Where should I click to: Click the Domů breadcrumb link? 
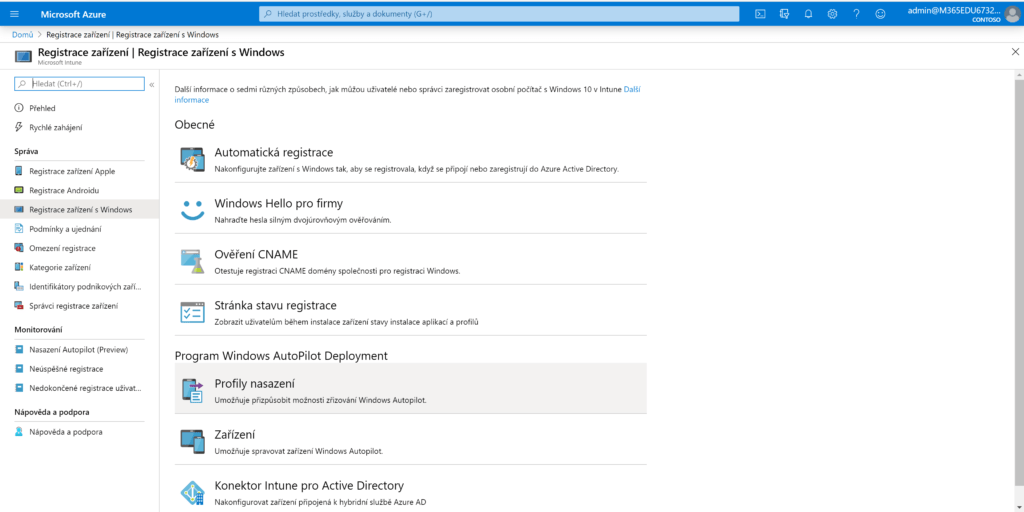pyautogui.click(x=22, y=35)
